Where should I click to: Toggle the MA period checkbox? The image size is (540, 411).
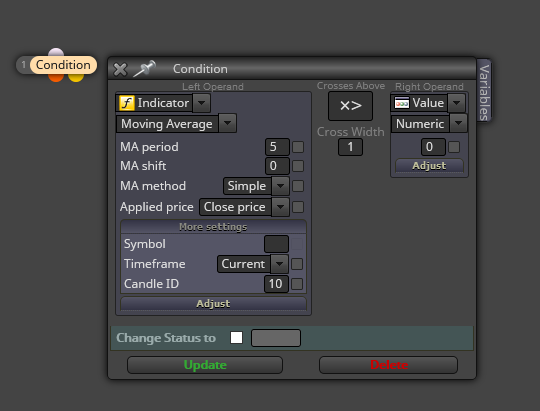point(298,147)
